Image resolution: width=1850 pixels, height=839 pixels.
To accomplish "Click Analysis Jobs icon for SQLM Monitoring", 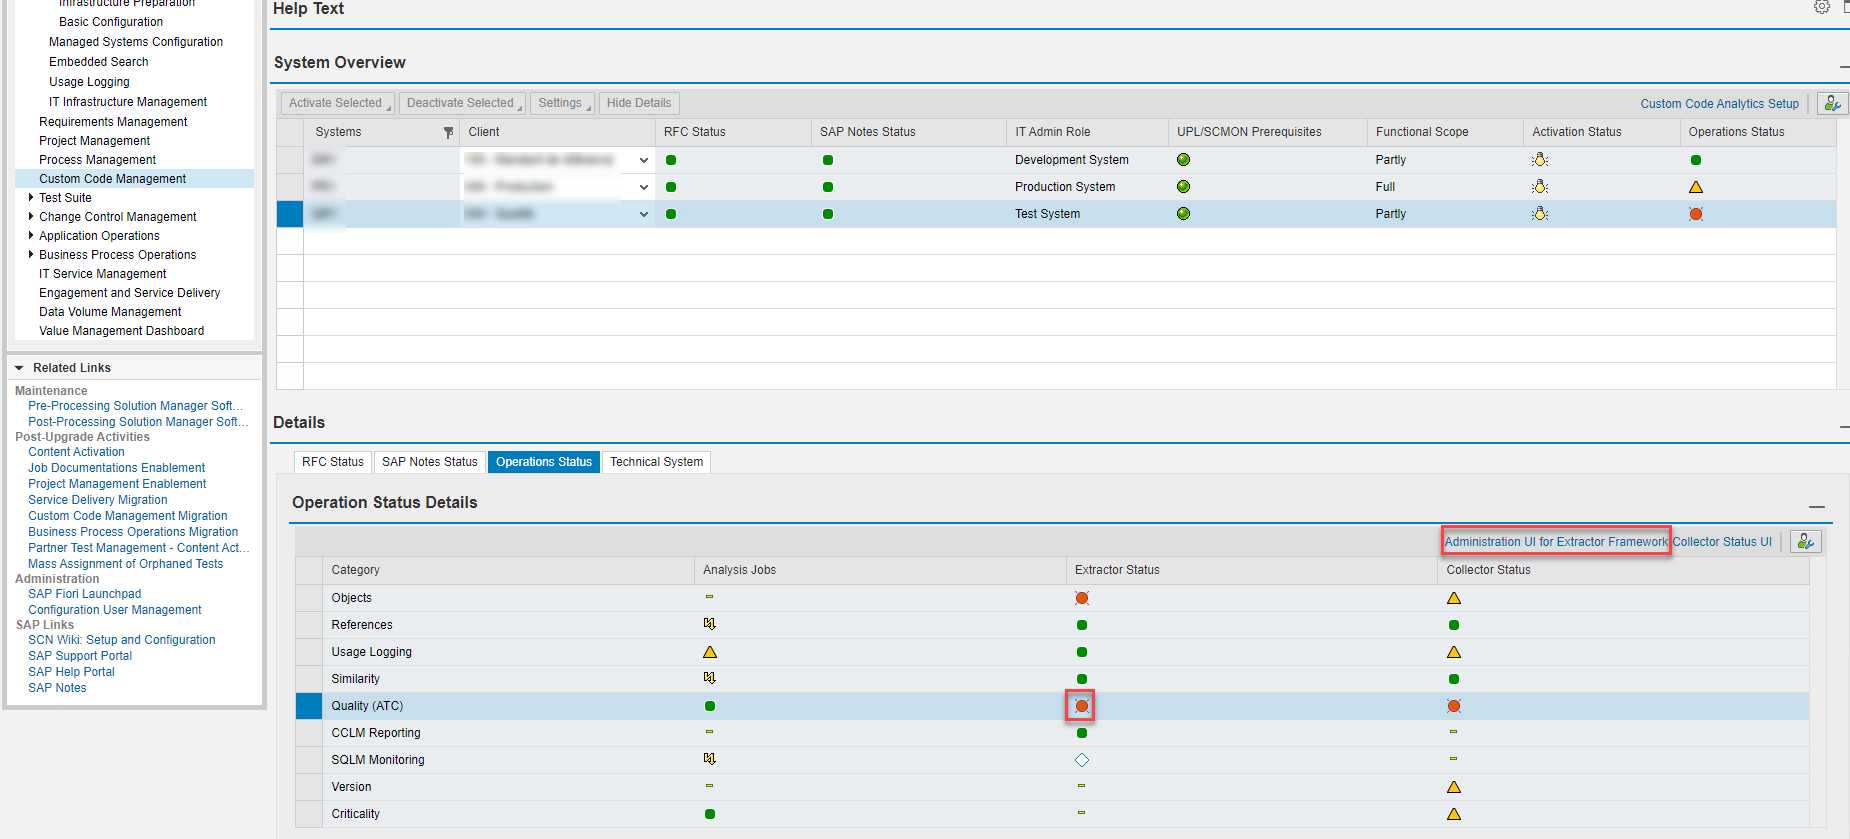I will (x=710, y=759).
